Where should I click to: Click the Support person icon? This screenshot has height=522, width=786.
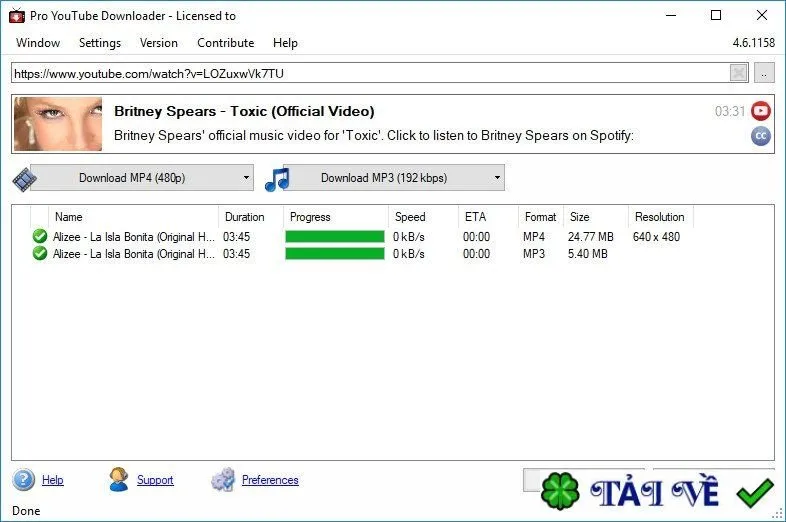119,479
